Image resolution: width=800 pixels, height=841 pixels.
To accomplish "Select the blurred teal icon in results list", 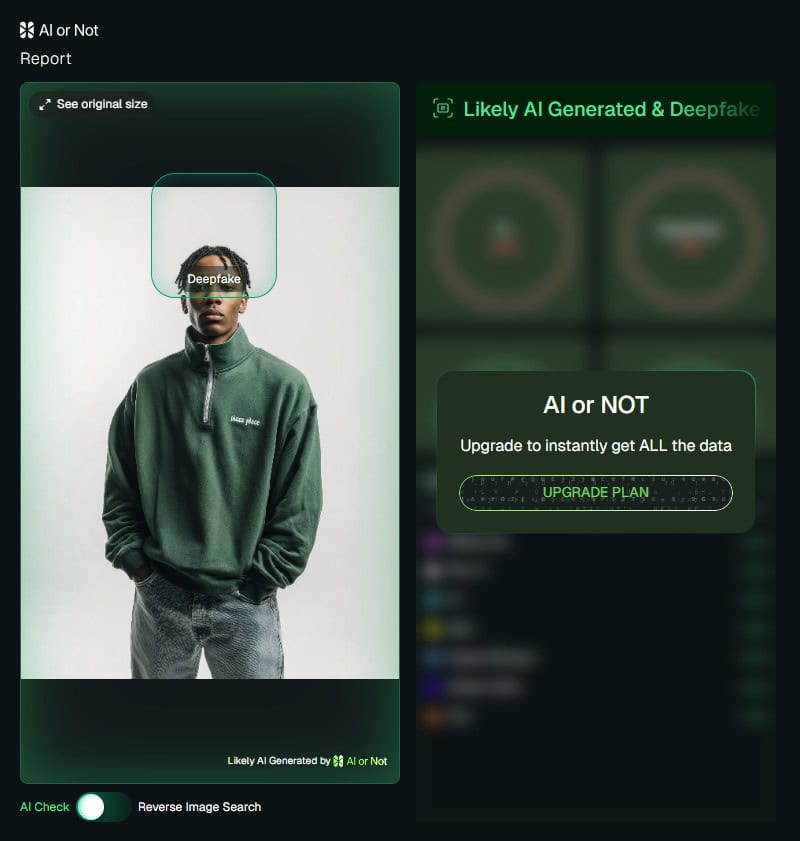I will click(432, 599).
